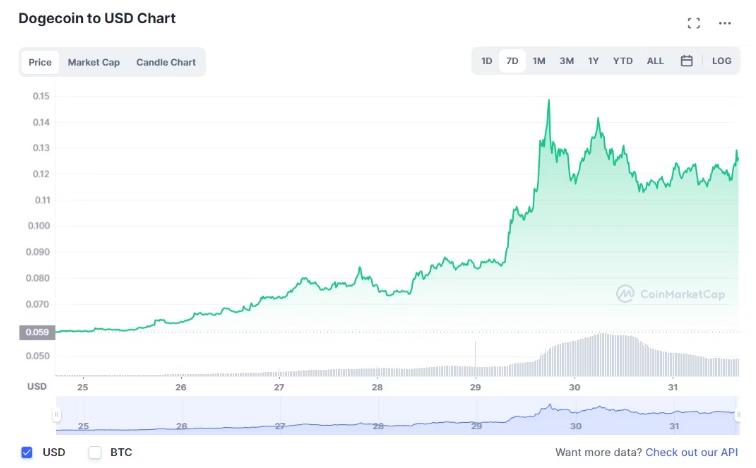Select the 3M time range

click(x=566, y=61)
